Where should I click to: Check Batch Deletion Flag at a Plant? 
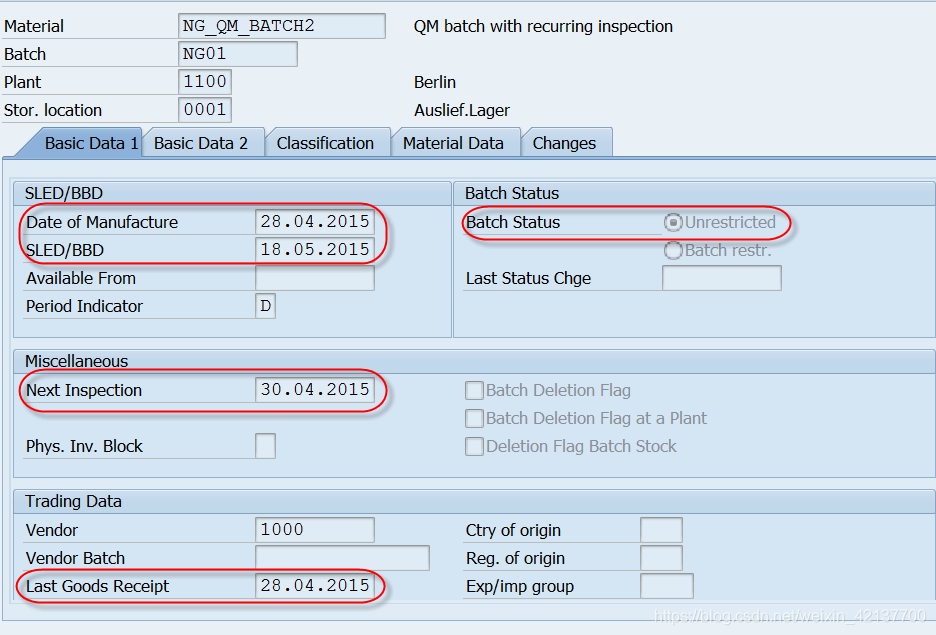pos(474,418)
